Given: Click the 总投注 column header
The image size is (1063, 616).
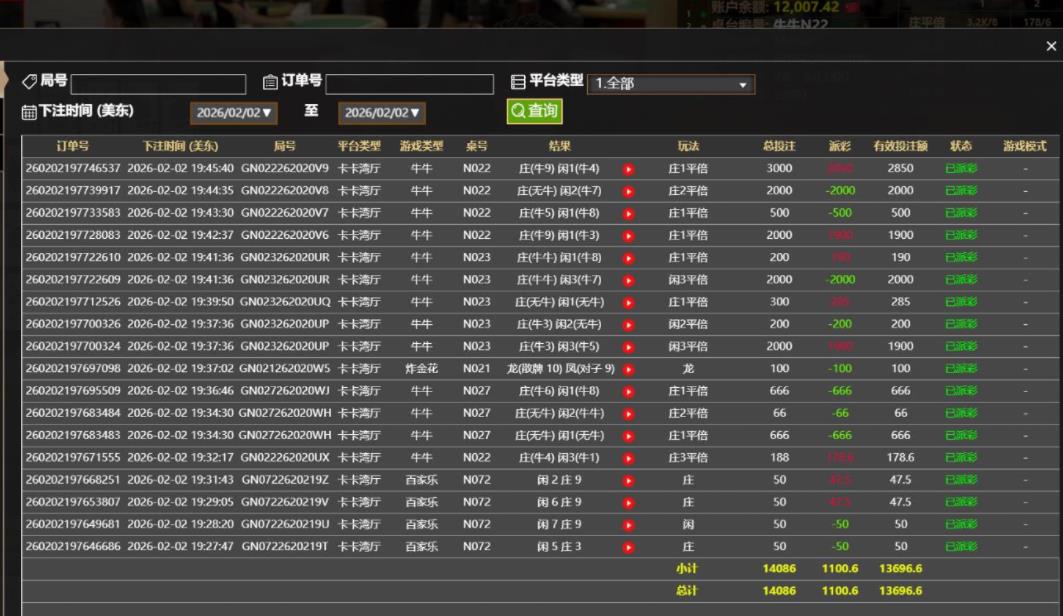Looking at the screenshot, I should 779,146.
